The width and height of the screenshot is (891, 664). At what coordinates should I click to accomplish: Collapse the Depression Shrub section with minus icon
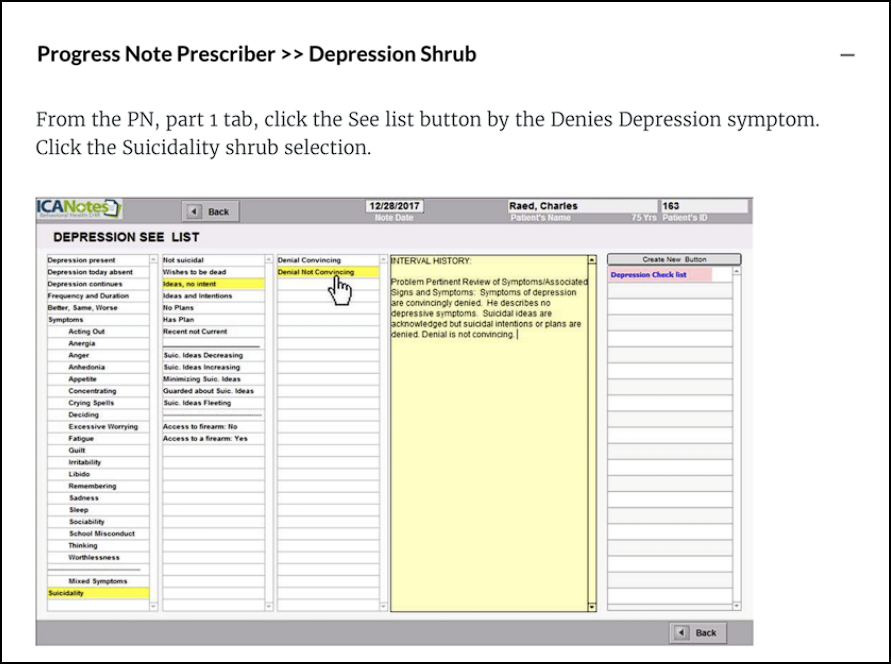847,55
